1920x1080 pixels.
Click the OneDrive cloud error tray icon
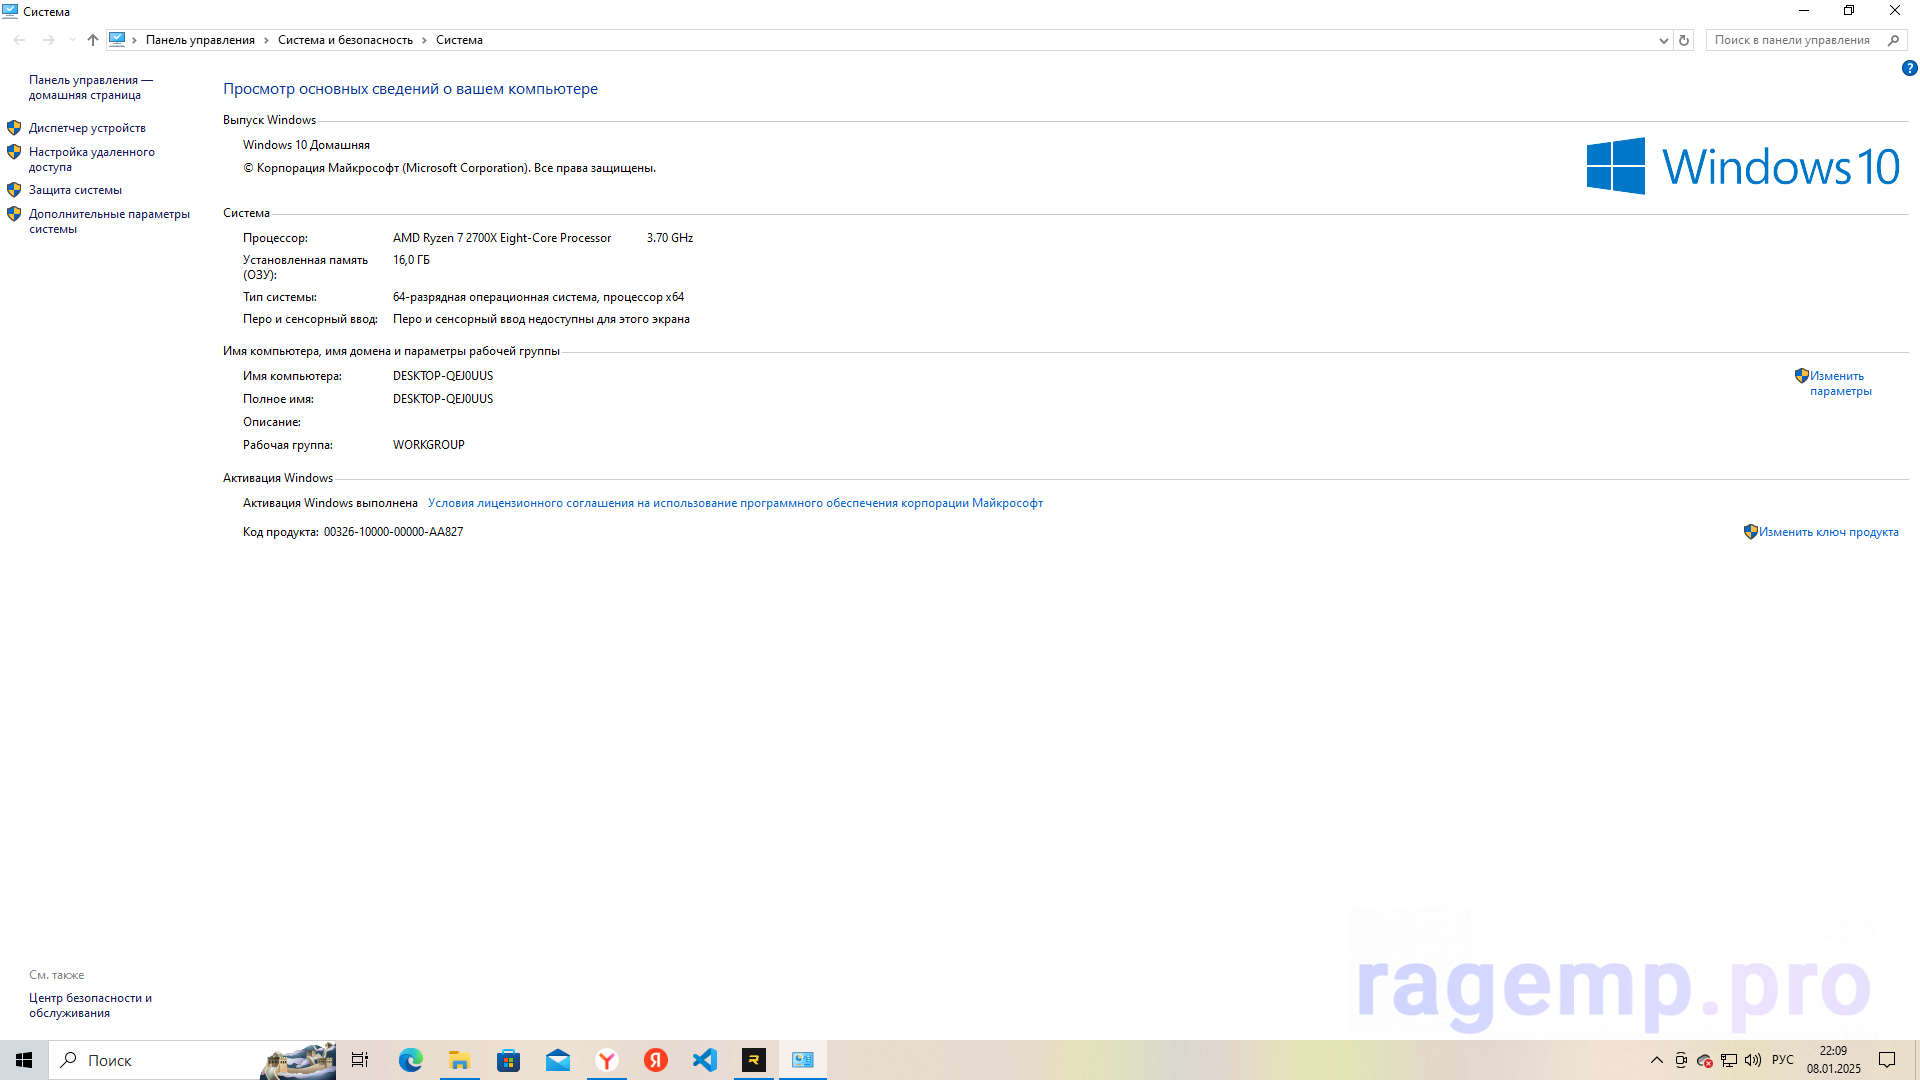pyautogui.click(x=1705, y=1060)
